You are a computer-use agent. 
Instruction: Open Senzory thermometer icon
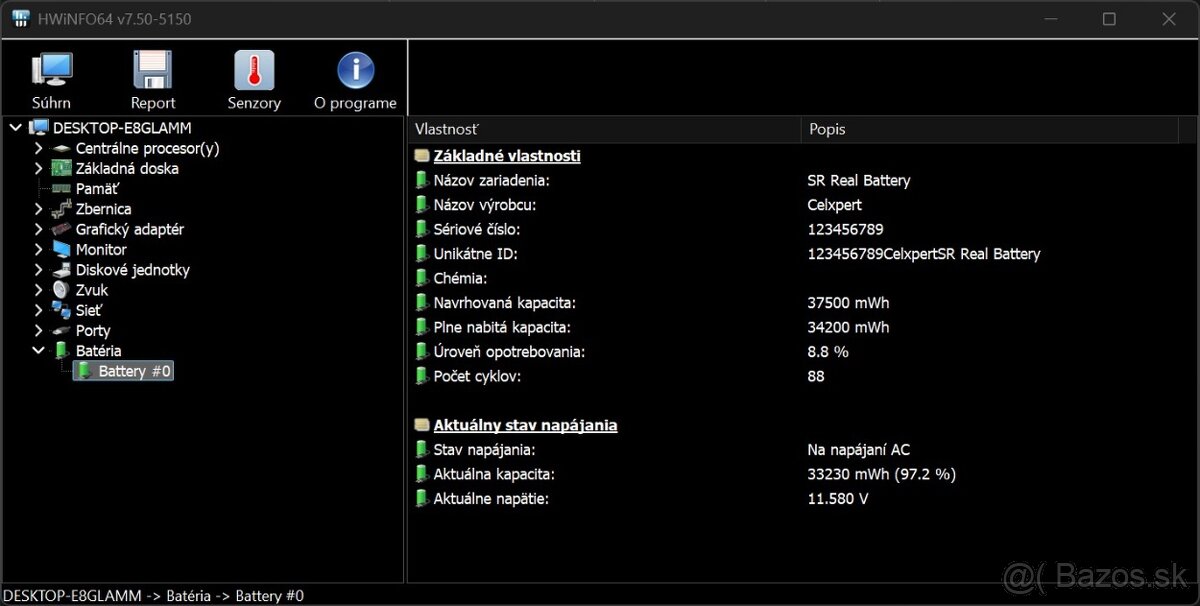click(x=254, y=80)
